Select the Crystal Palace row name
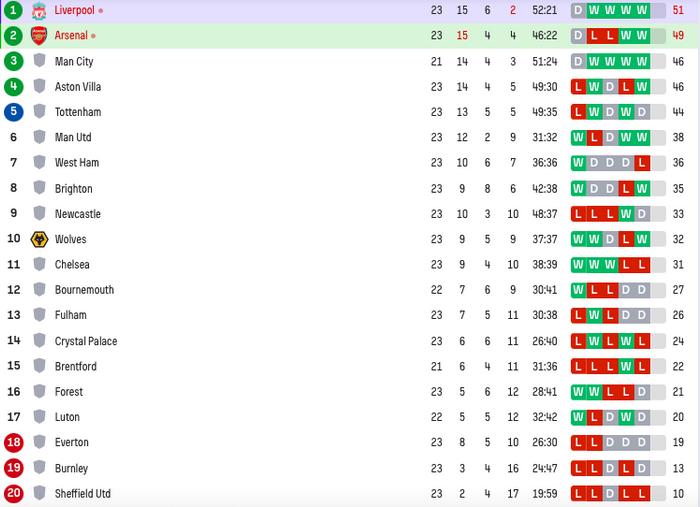 [86, 341]
